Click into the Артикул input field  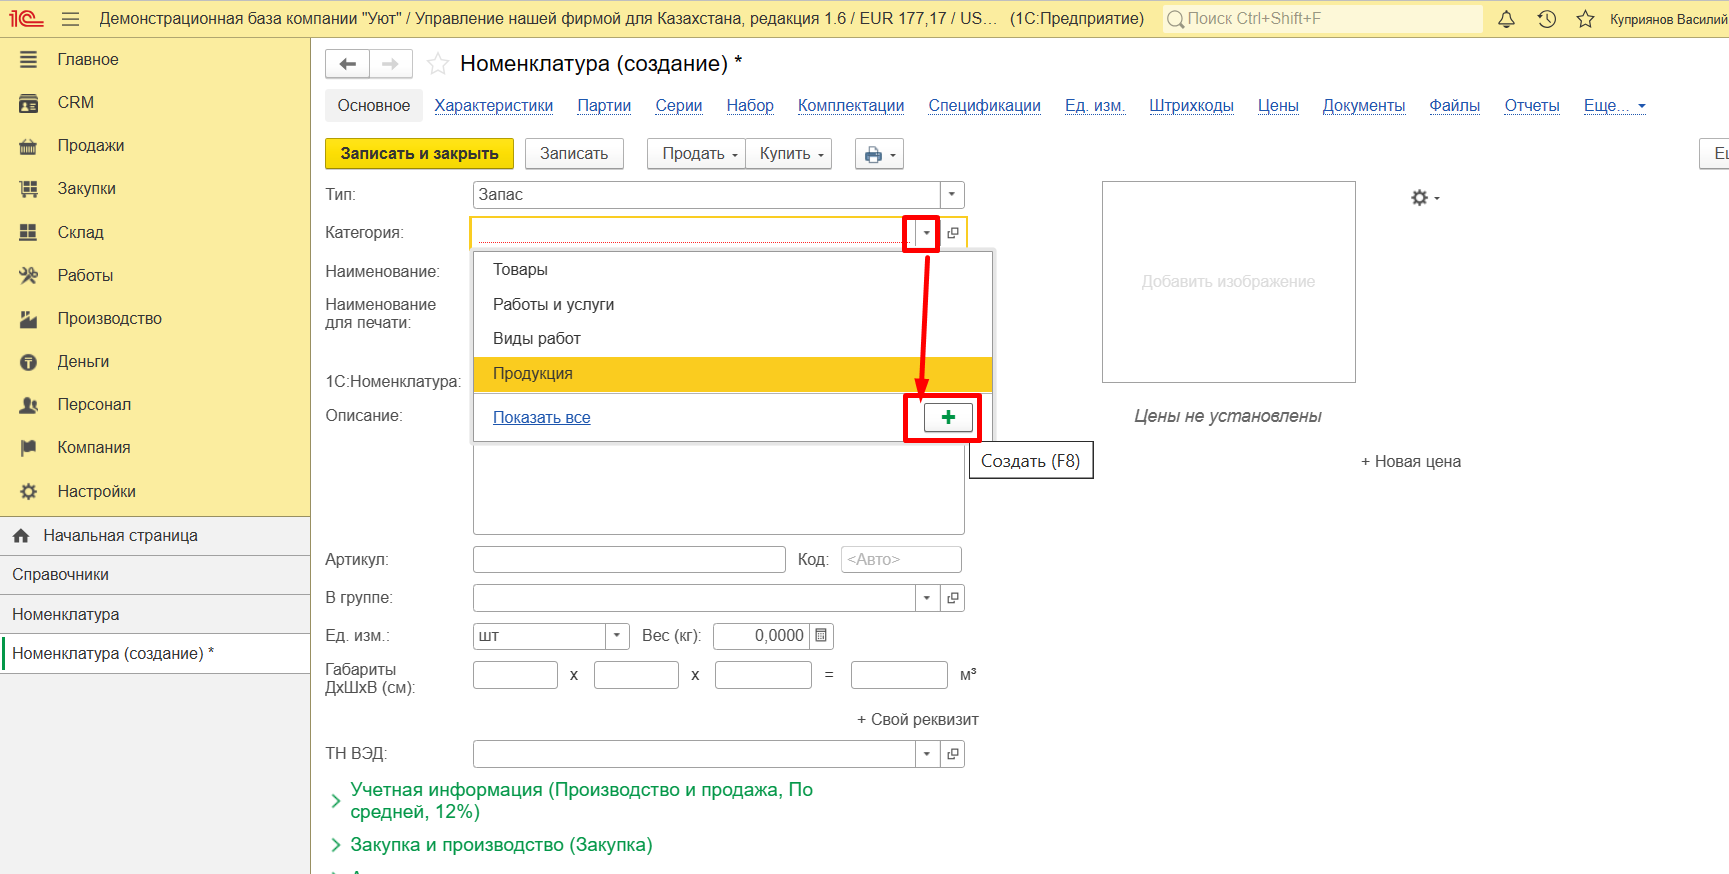(x=628, y=560)
